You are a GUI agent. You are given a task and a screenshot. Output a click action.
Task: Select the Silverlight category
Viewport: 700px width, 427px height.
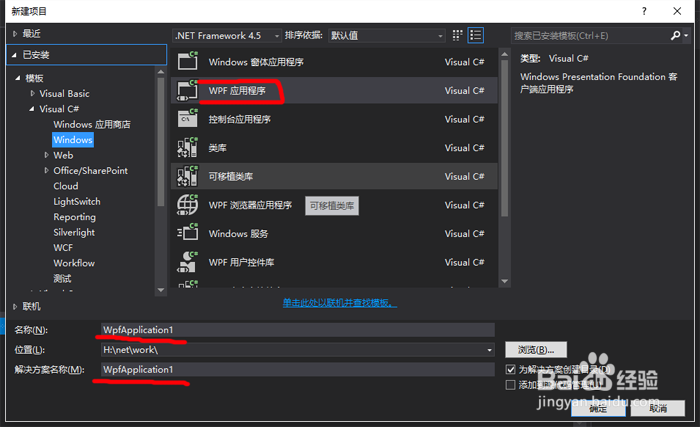(x=74, y=232)
